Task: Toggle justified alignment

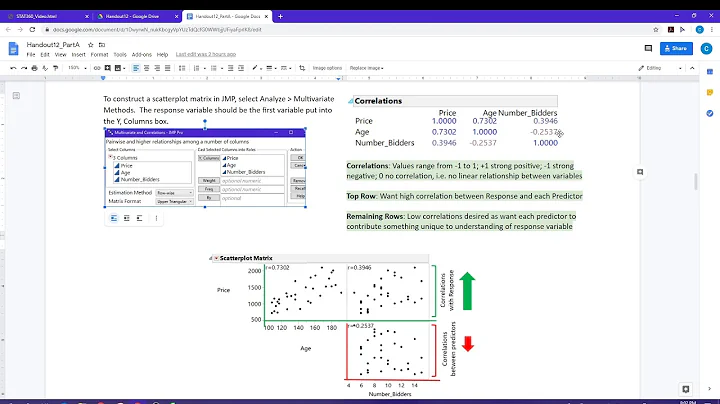Action: click(x=168, y=68)
